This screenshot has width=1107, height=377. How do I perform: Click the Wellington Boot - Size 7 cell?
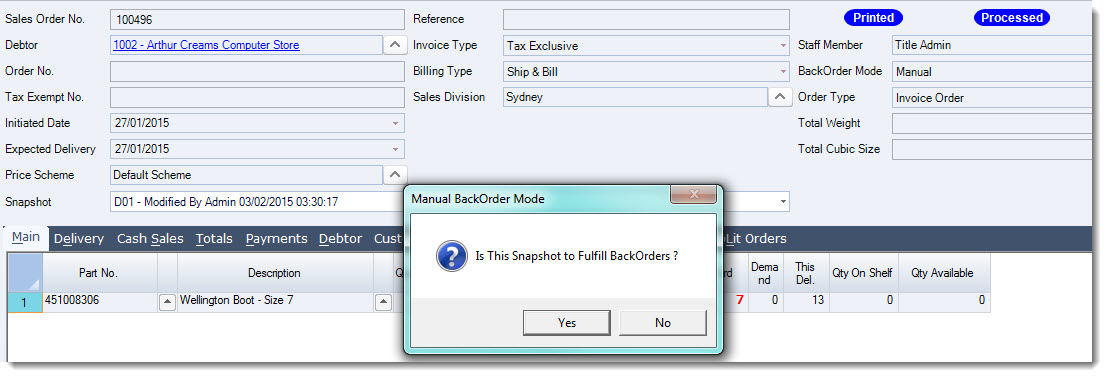tap(275, 302)
